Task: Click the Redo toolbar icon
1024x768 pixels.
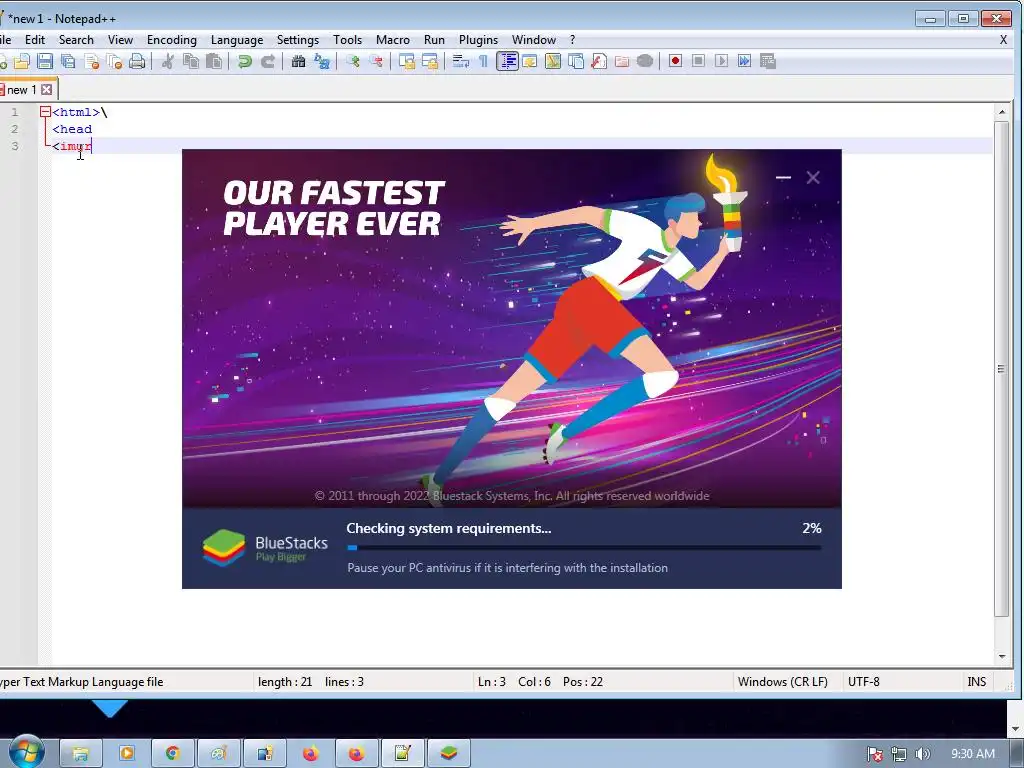Action: pos(268,61)
